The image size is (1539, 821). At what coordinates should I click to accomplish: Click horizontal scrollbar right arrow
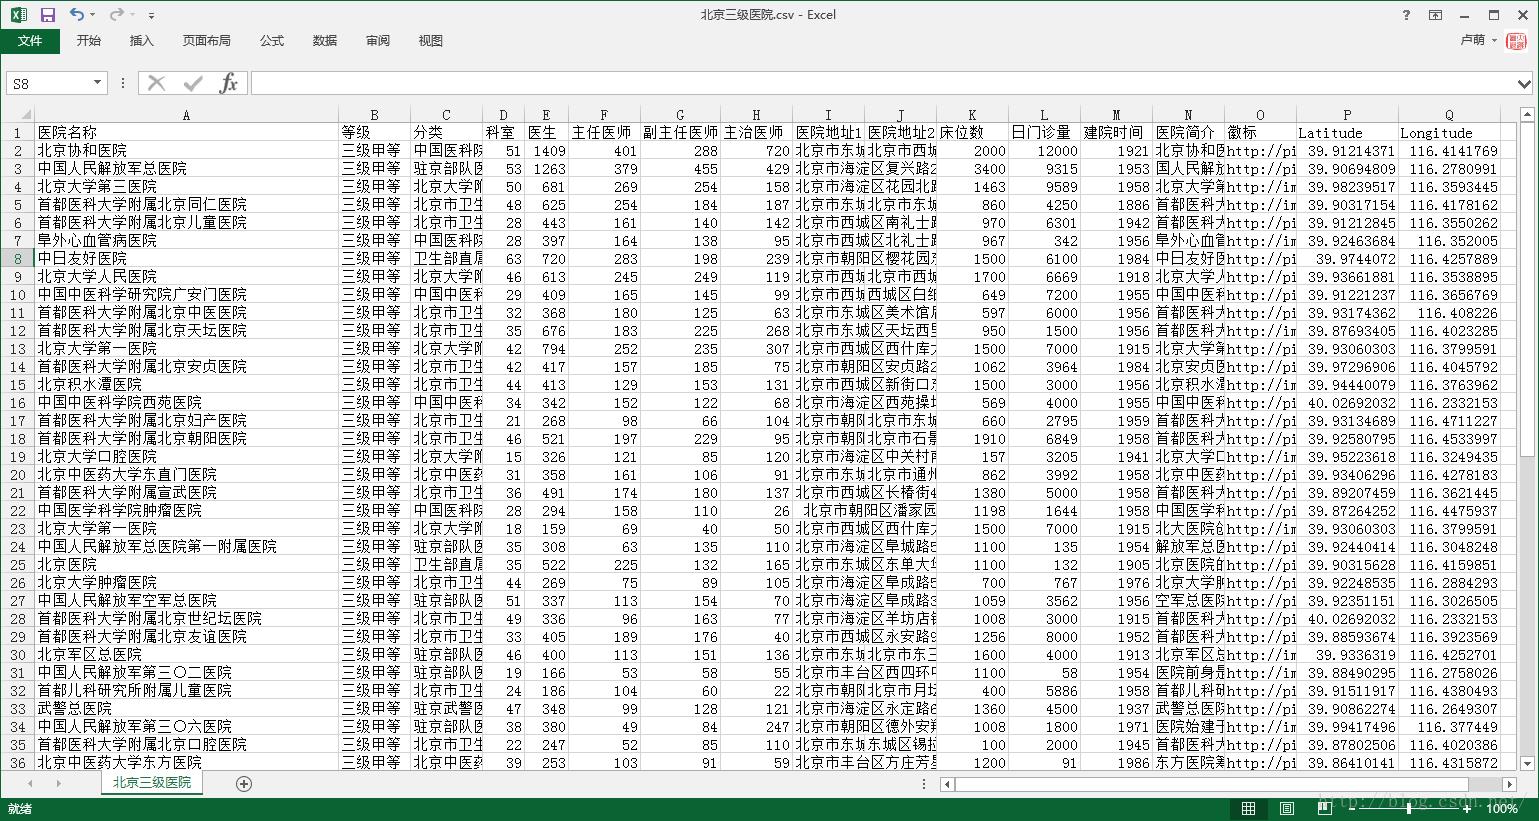(x=1509, y=785)
